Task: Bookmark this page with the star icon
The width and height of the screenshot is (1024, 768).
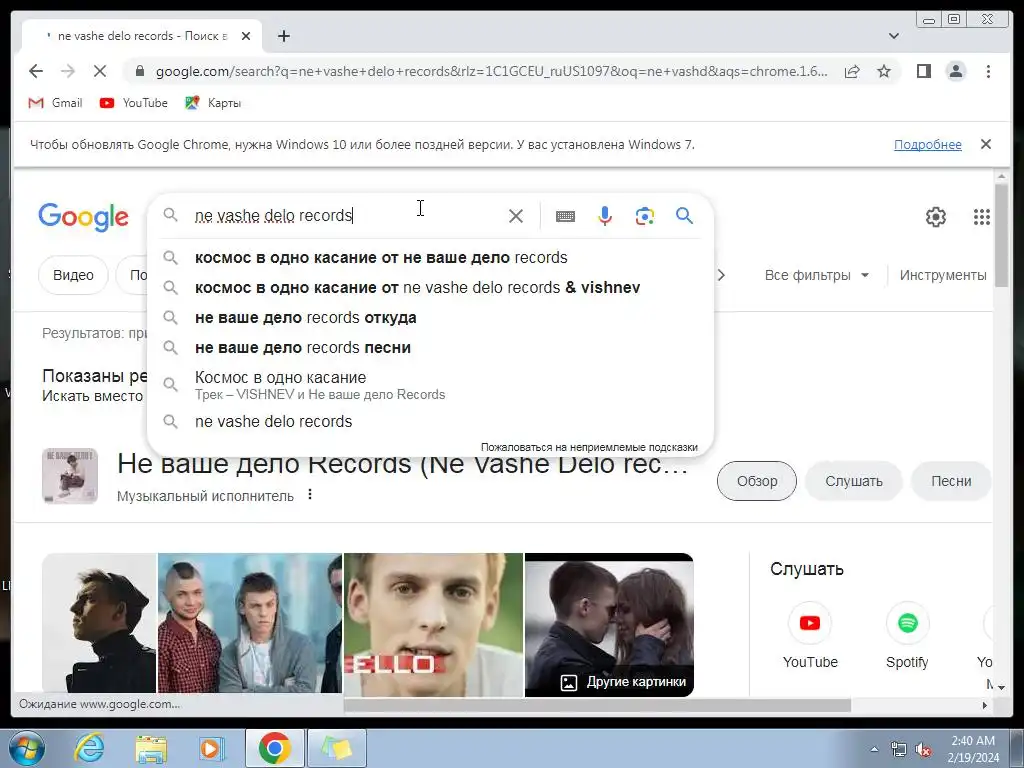Action: coord(884,71)
